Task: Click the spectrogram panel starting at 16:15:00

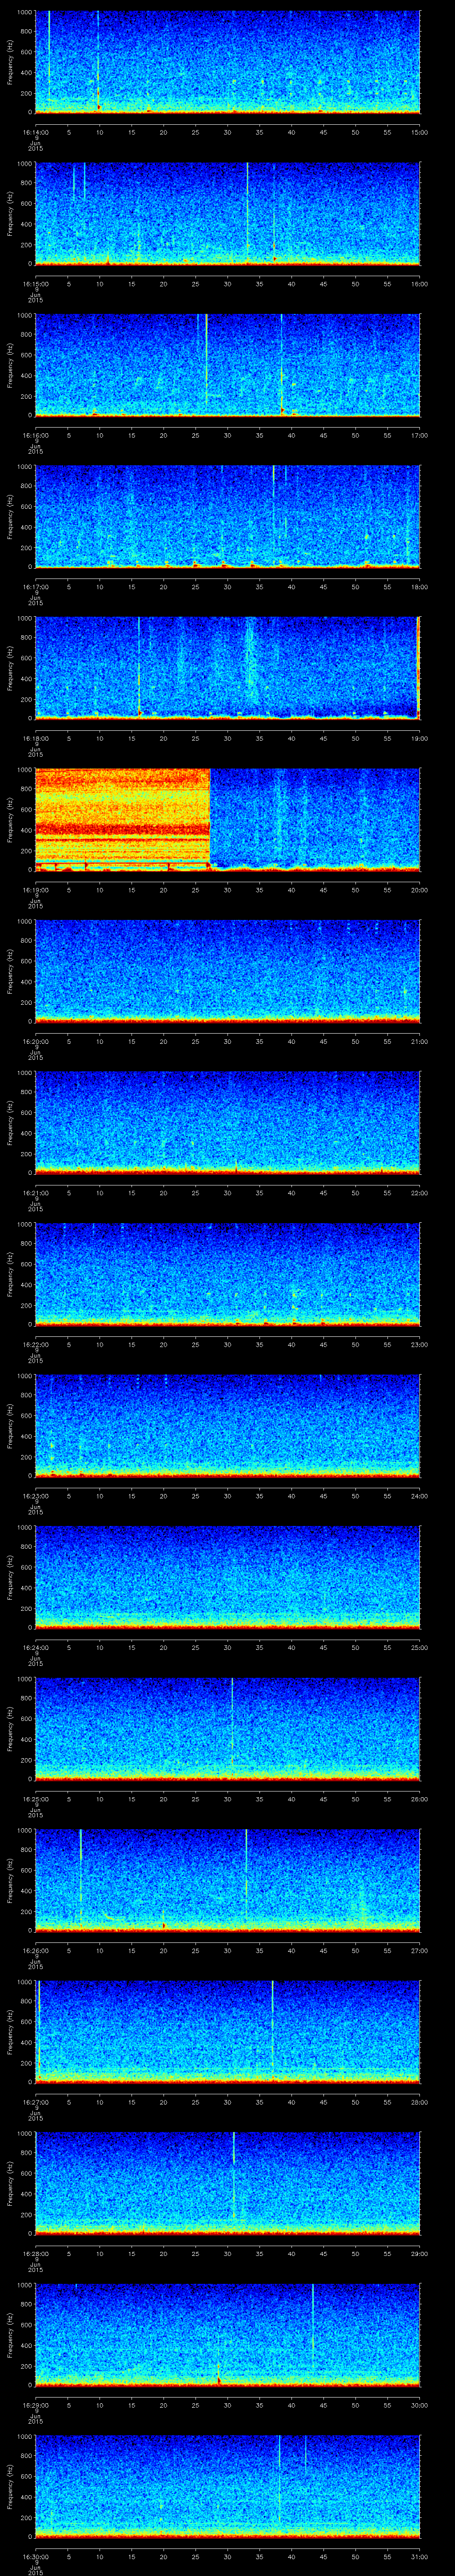Action: (x=227, y=213)
